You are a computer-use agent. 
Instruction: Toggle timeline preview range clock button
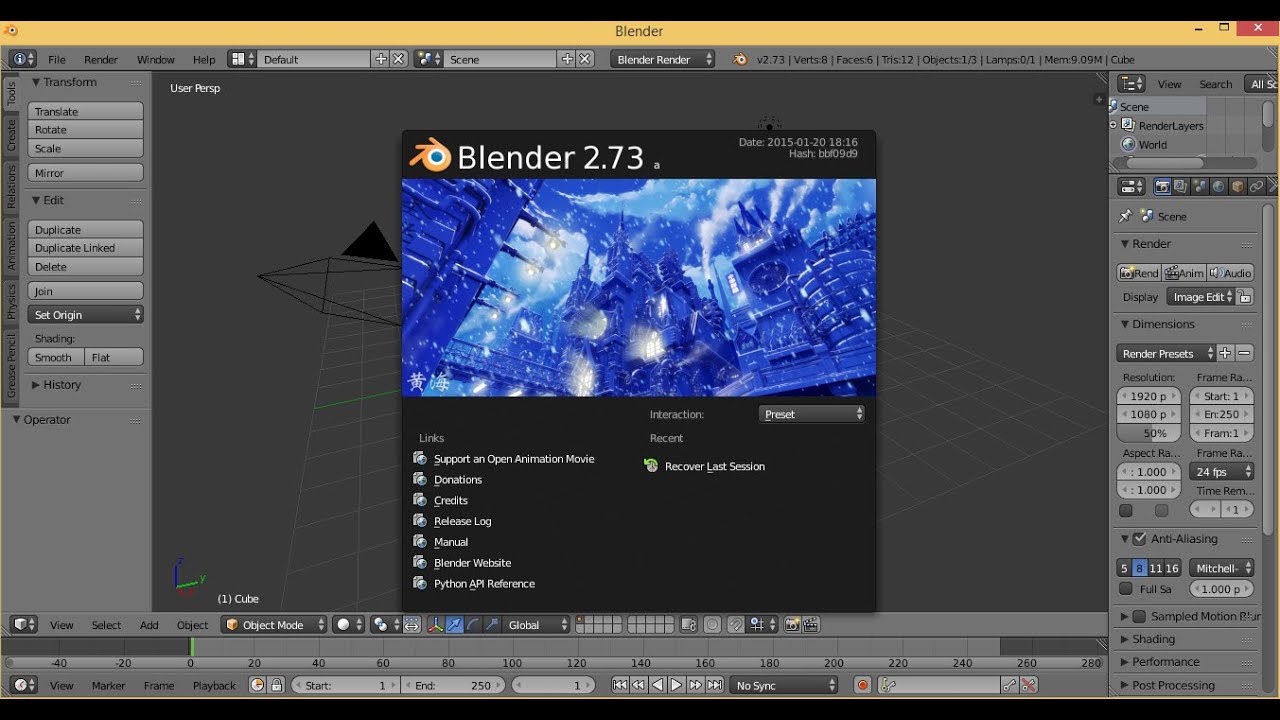[x=258, y=685]
